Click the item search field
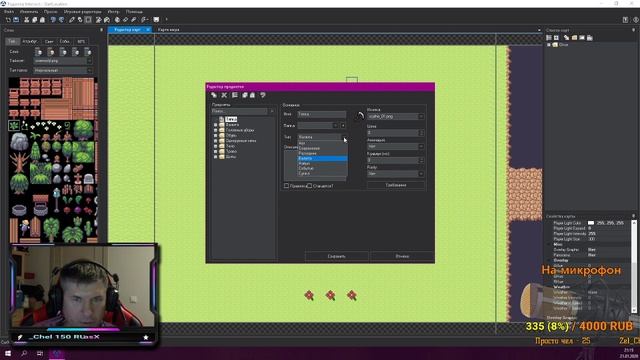Screen dimensions: 640x360 [240, 111]
